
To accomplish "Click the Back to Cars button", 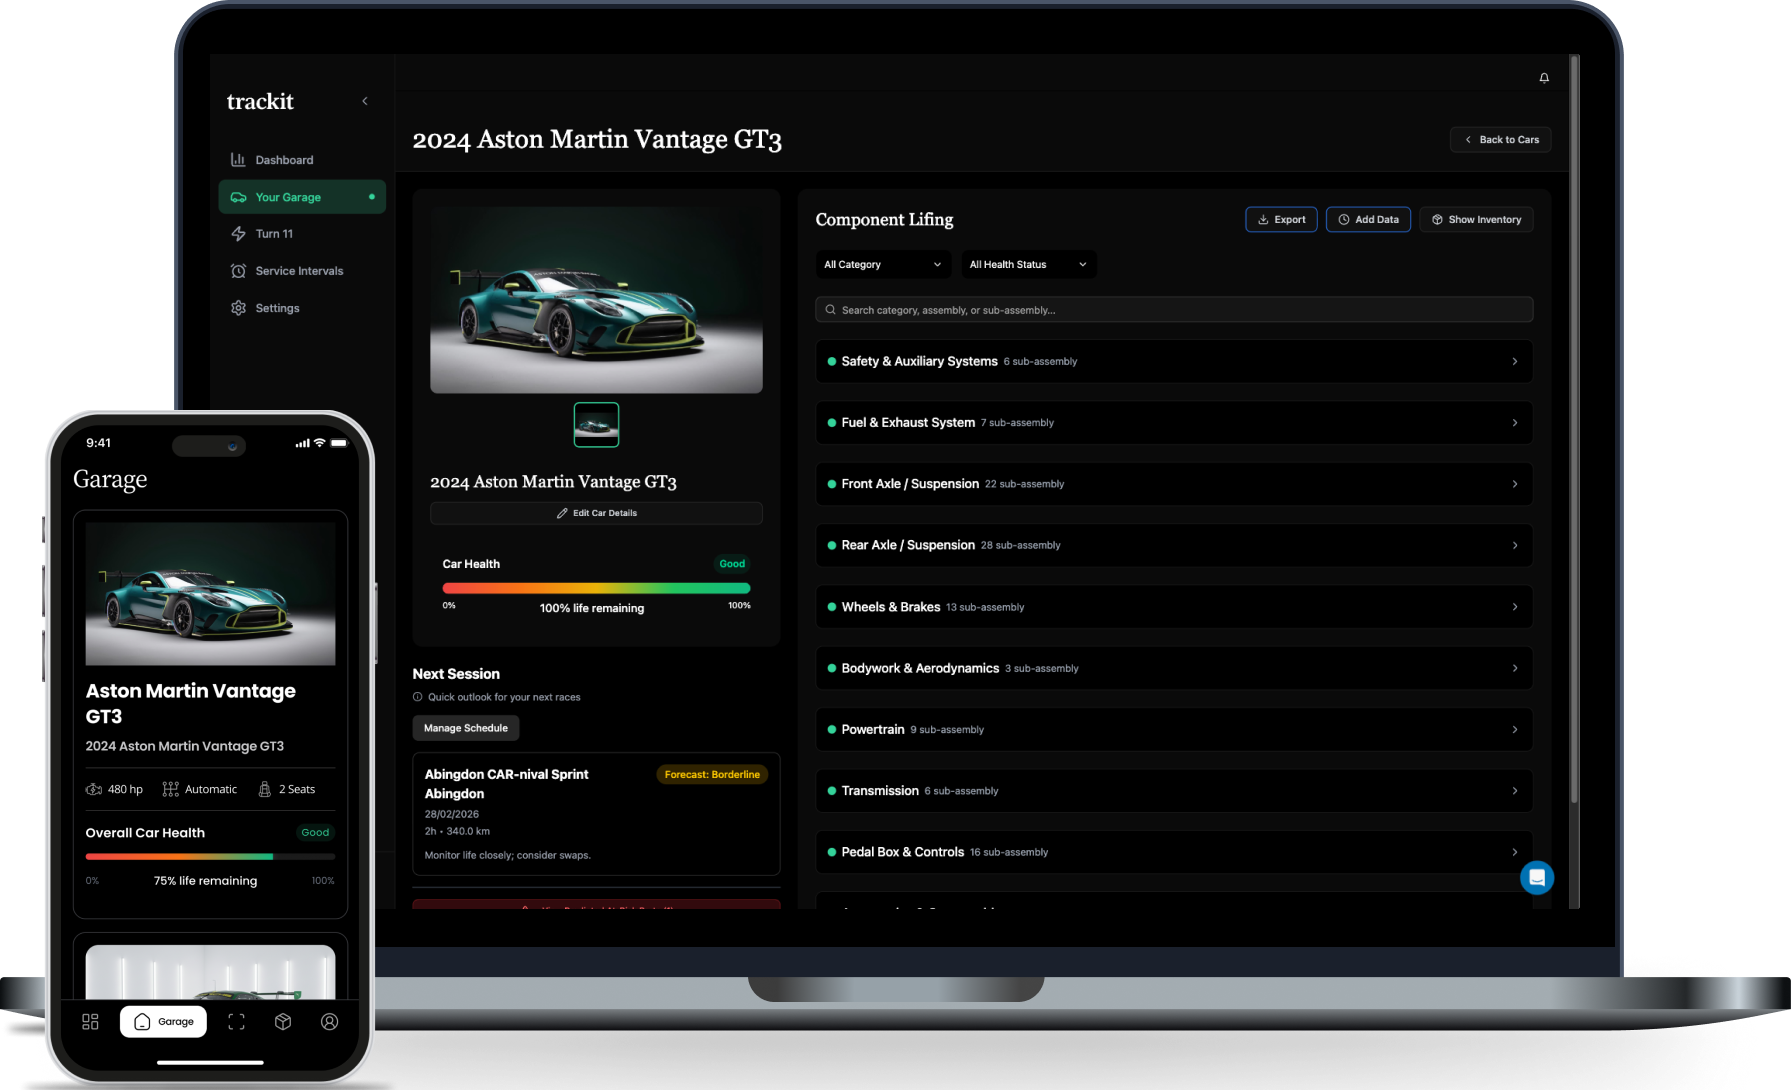I will (1500, 139).
